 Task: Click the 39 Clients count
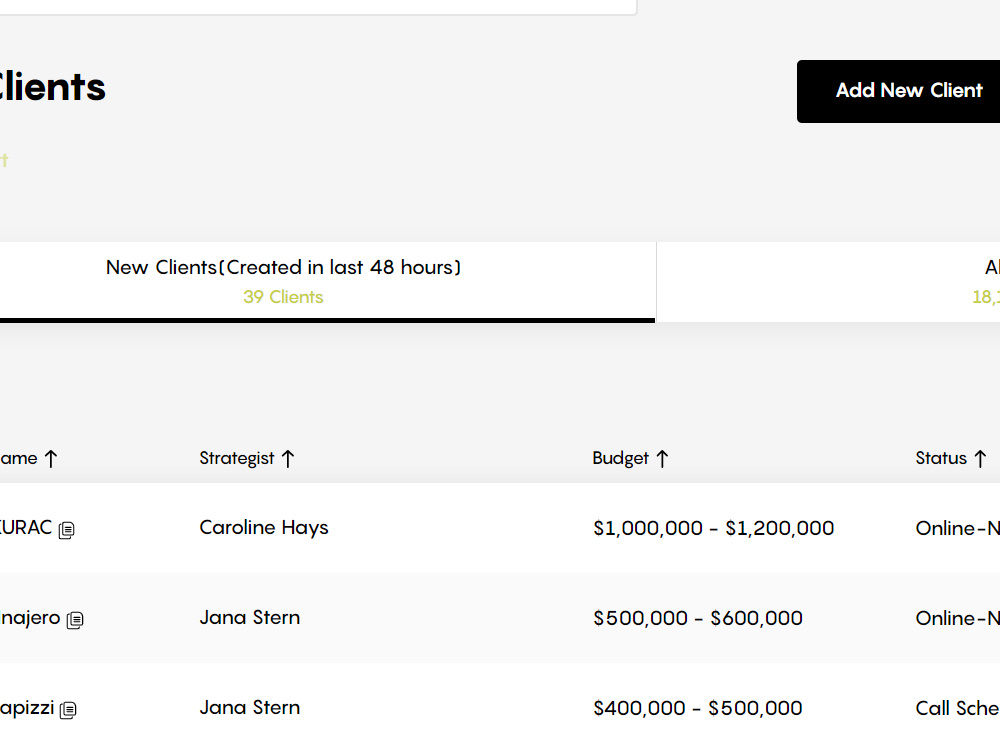(x=283, y=297)
